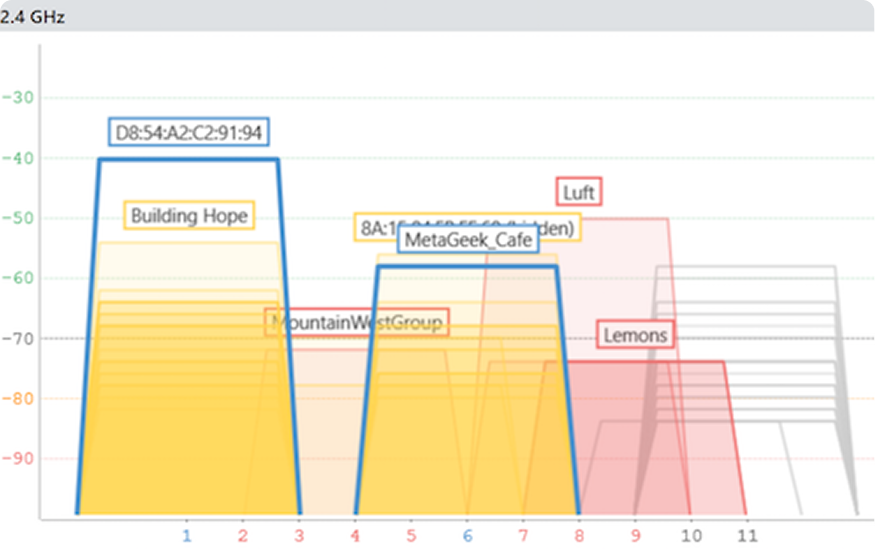Image resolution: width=875 pixels, height=549 pixels.
Task: Click channel 4 on the x-axis
Action: (355, 535)
